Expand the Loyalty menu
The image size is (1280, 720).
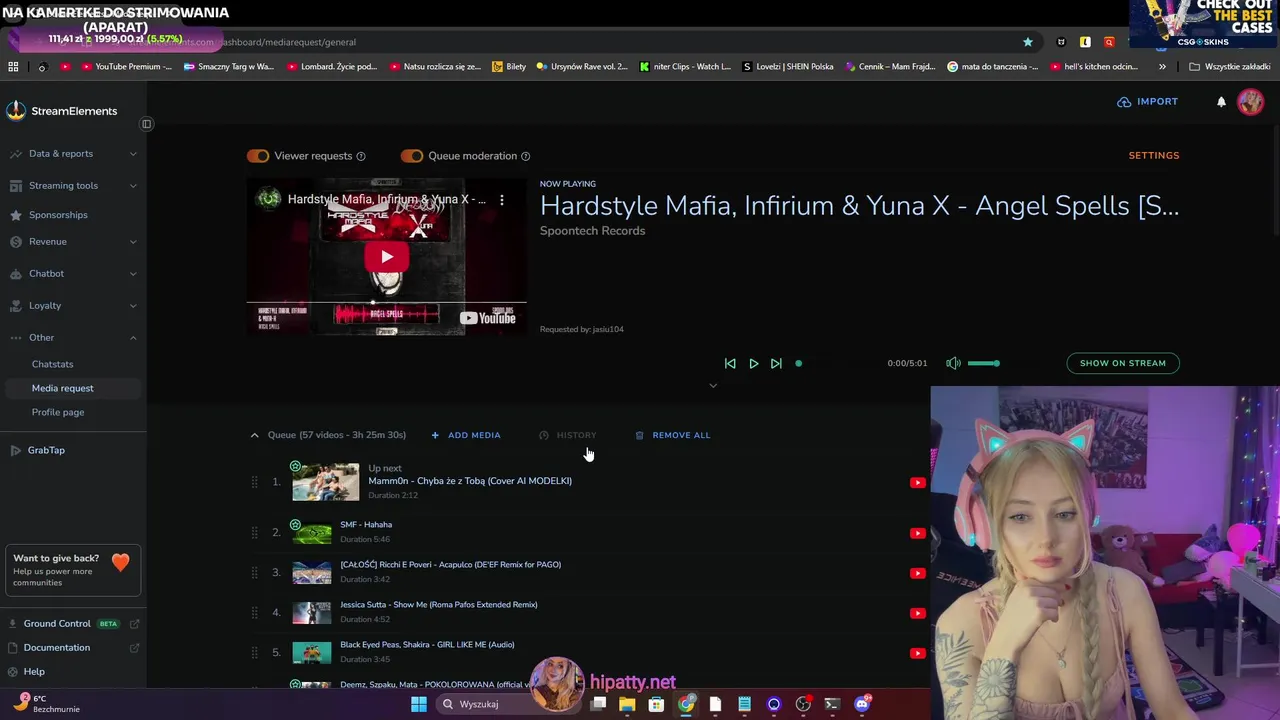pyautogui.click(x=133, y=306)
